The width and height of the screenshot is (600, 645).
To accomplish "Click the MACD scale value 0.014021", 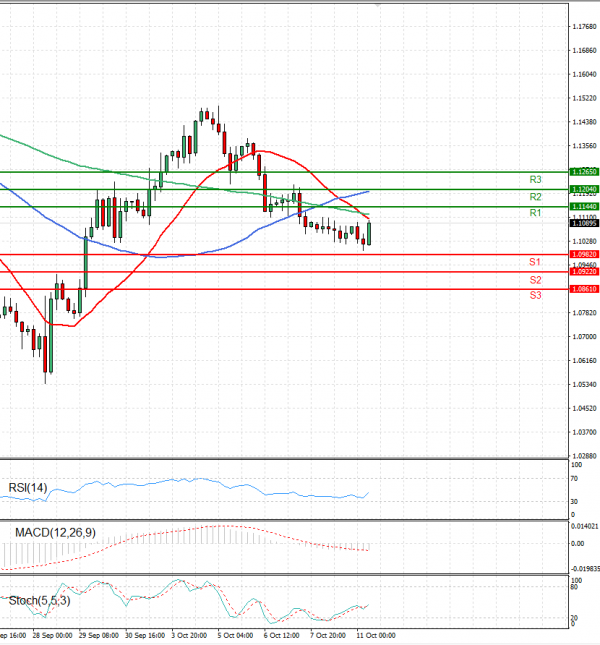I will click(x=585, y=526).
